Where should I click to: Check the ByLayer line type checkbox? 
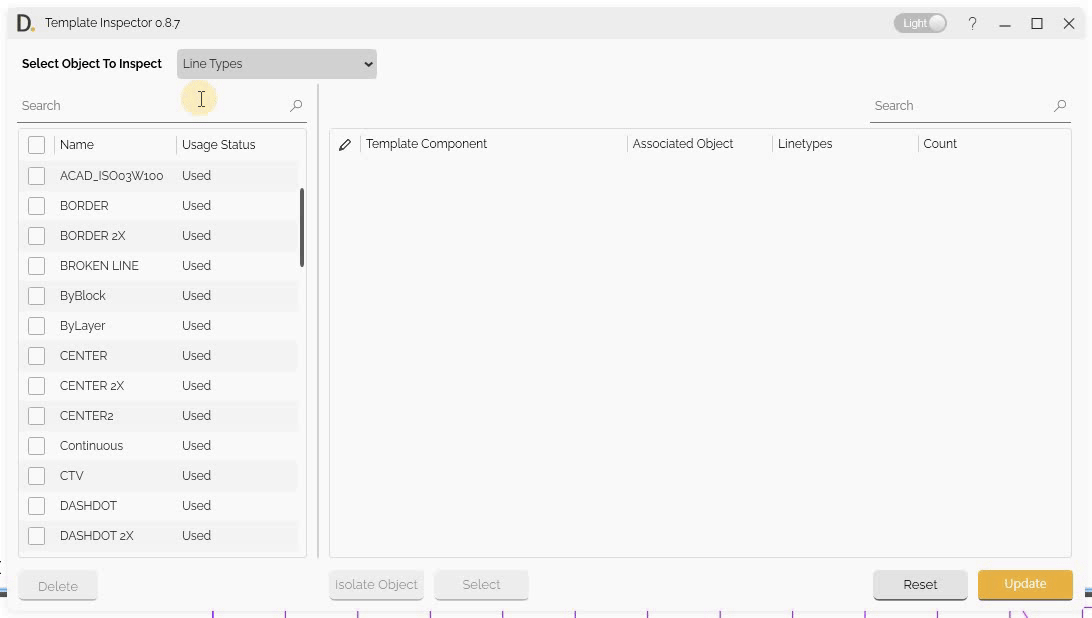point(37,325)
